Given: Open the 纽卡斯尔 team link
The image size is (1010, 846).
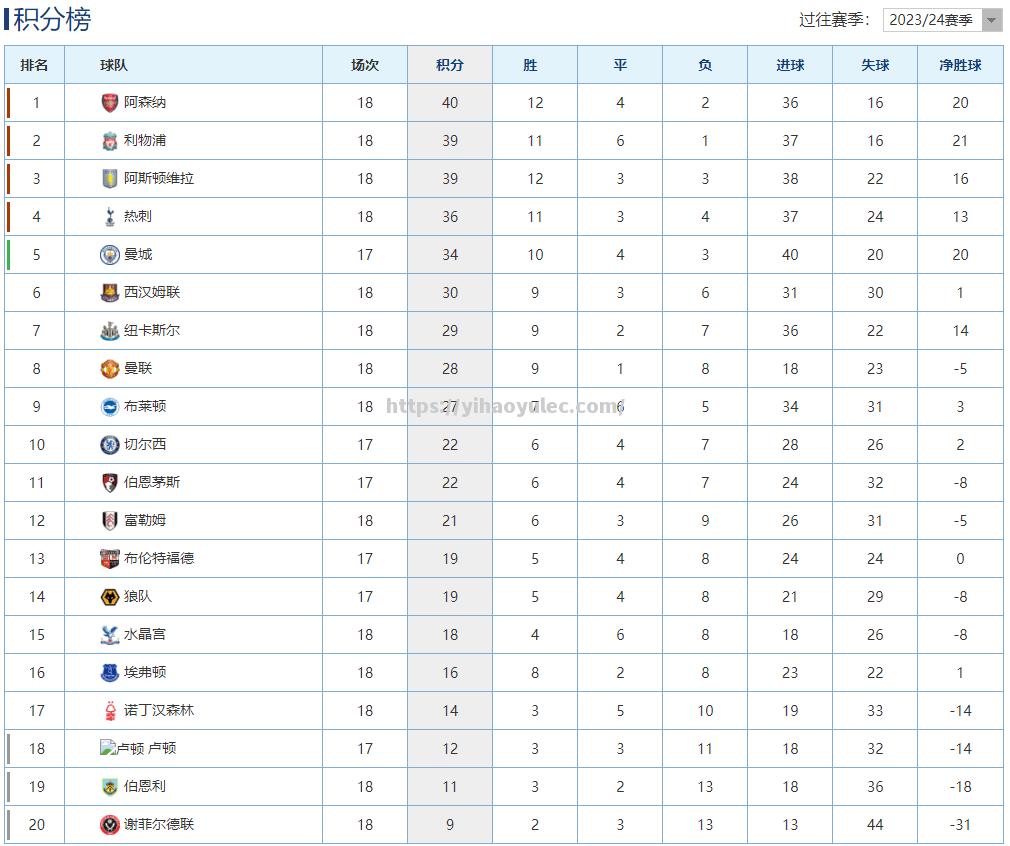Looking at the screenshot, I should point(152,331).
